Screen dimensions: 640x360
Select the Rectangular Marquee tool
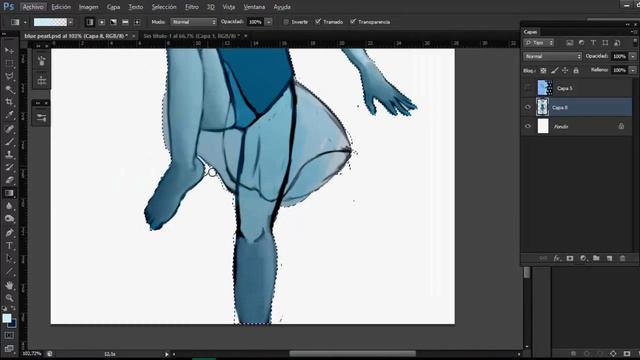pyautogui.click(x=9, y=63)
